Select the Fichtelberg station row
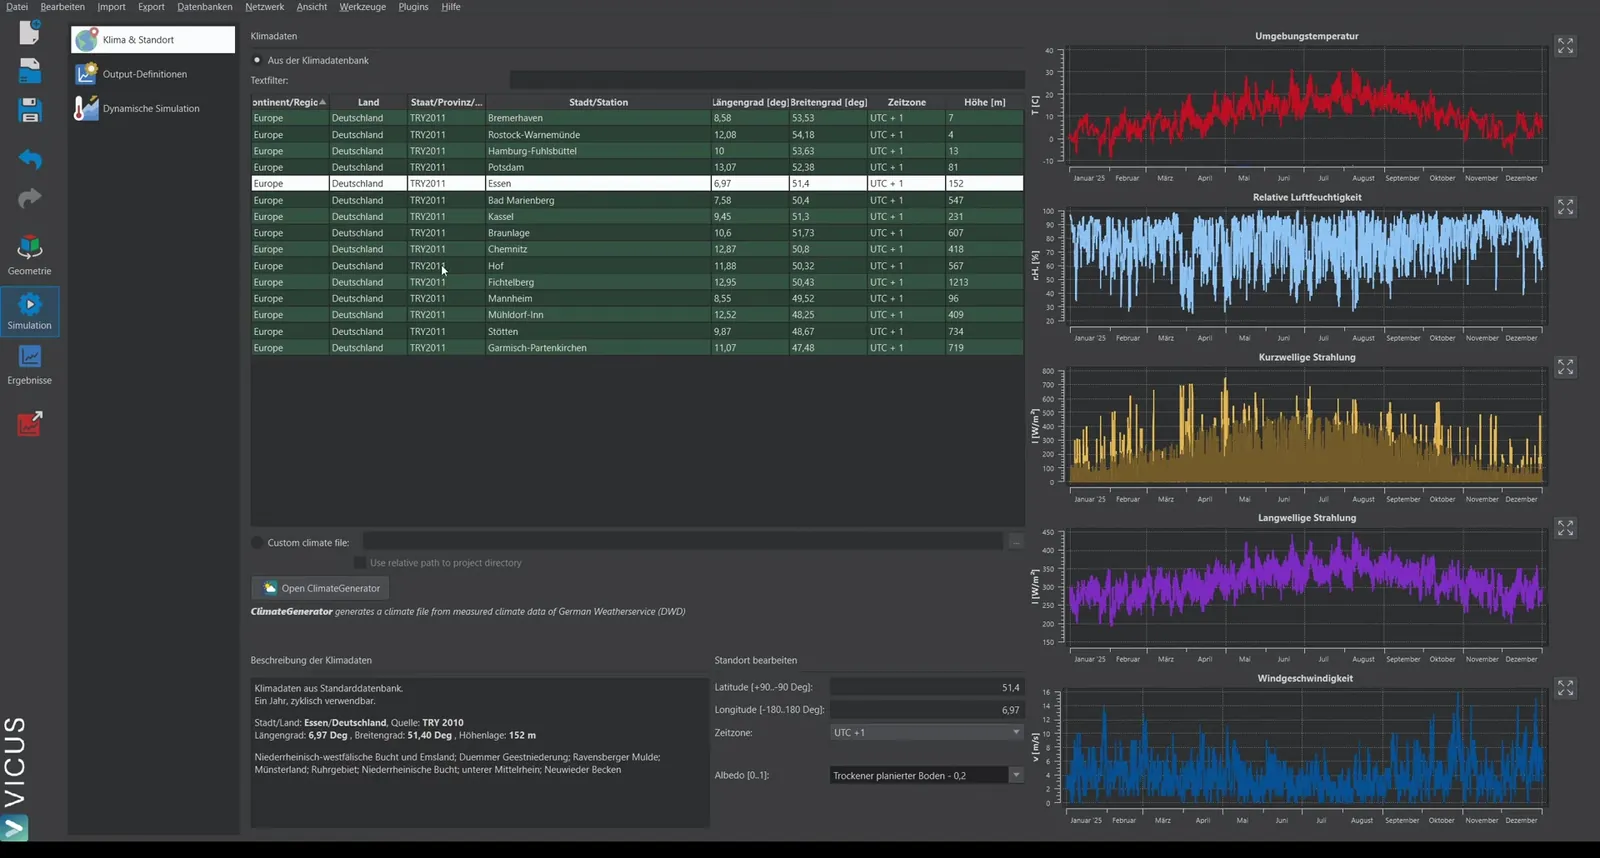The width and height of the screenshot is (1600, 858). [637, 282]
